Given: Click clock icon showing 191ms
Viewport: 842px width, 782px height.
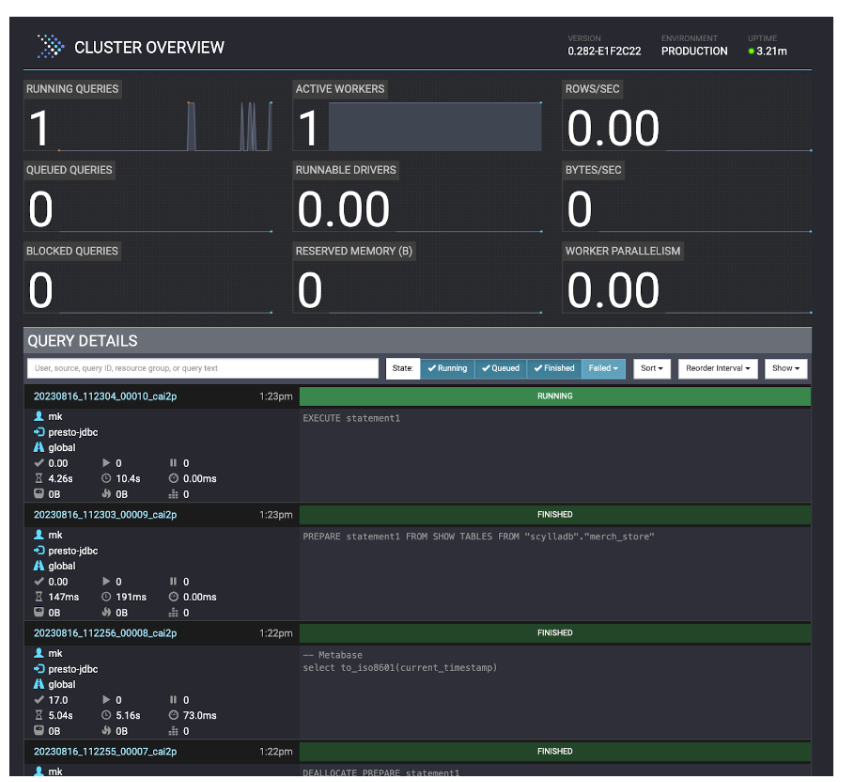Looking at the screenshot, I should [x=106, y=597].
